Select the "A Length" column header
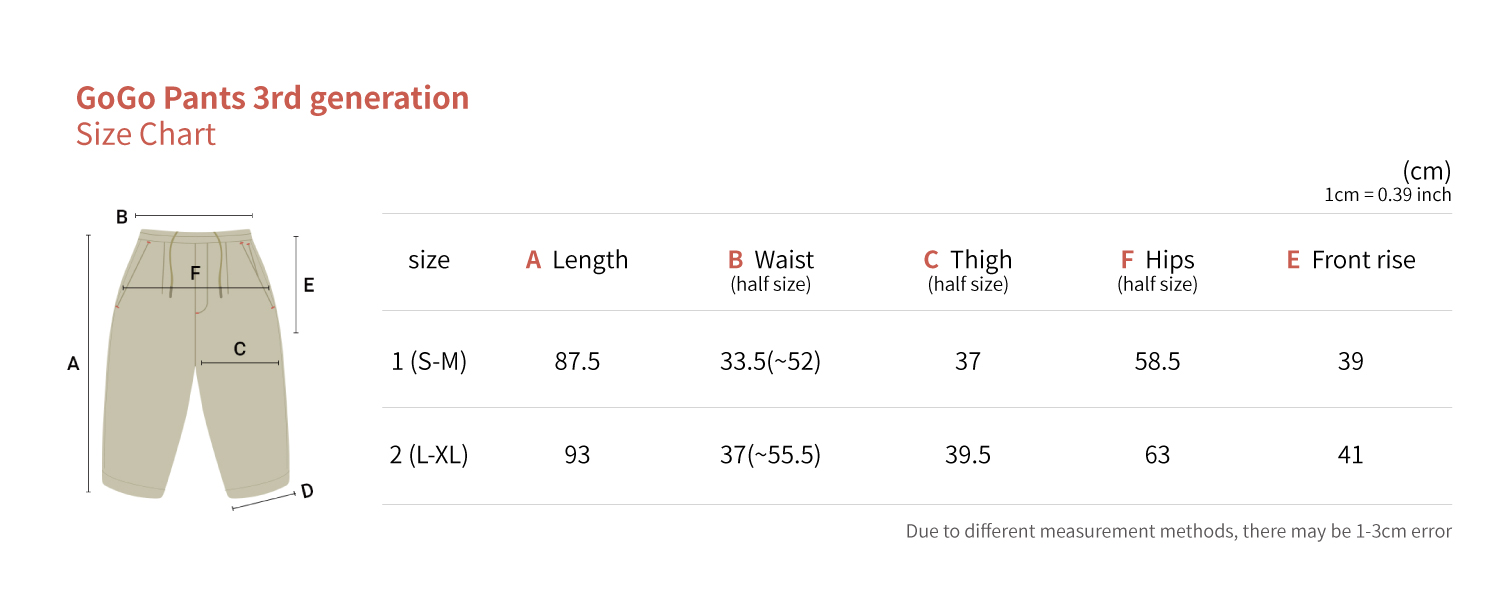The image size is (1500, 597). (x=577, y=260)
